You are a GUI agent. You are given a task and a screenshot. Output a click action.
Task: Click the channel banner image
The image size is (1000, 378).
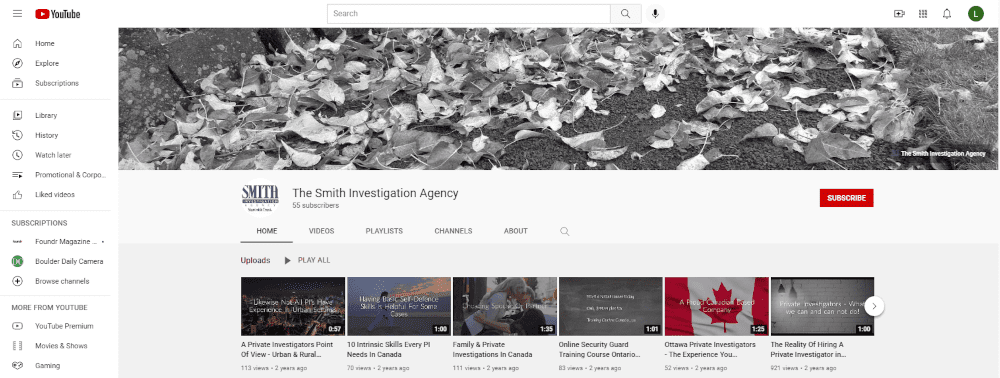tap(559, 99)
